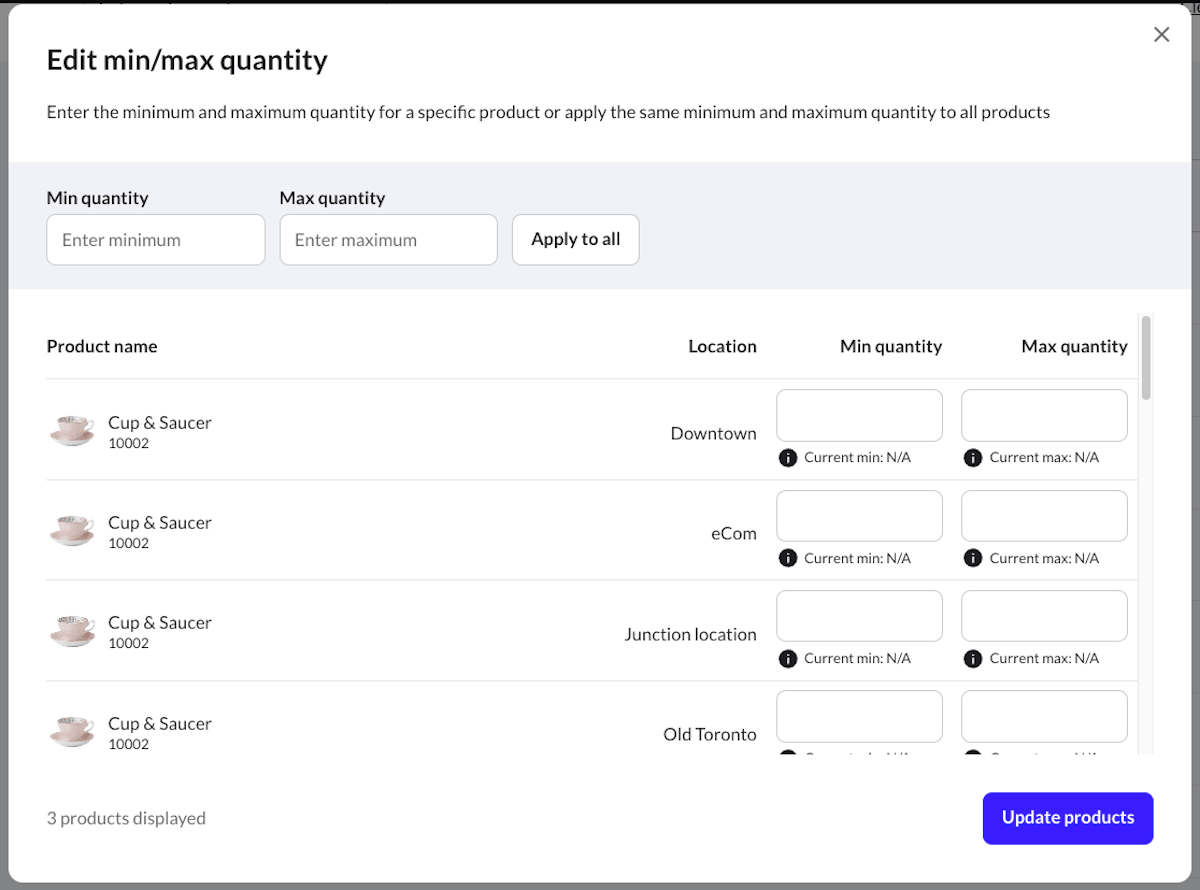This screenshot has width=1200, height=890.
Task: Click '3 products displayed' text
Action: pyautogui.click(x=126, y=818)
